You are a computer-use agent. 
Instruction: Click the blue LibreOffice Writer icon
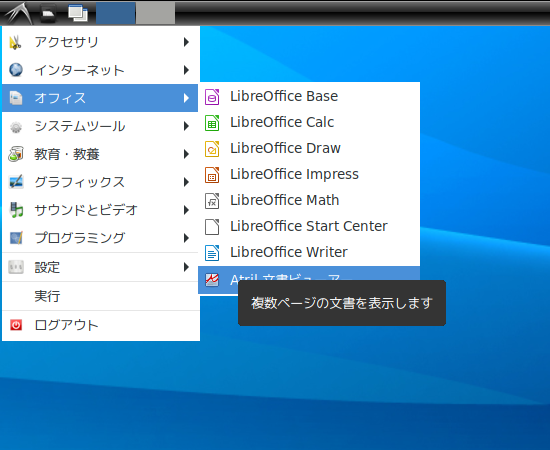(212, 253)
